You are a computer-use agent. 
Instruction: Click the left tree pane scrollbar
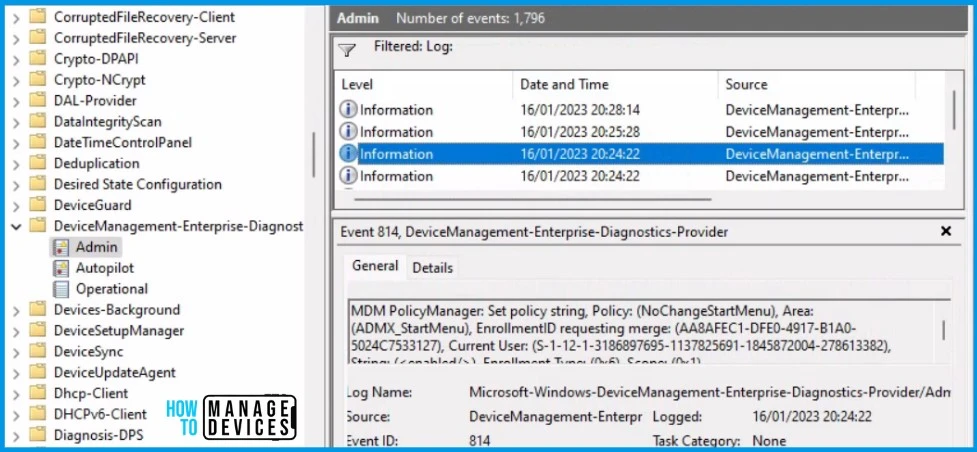(313, 155)
